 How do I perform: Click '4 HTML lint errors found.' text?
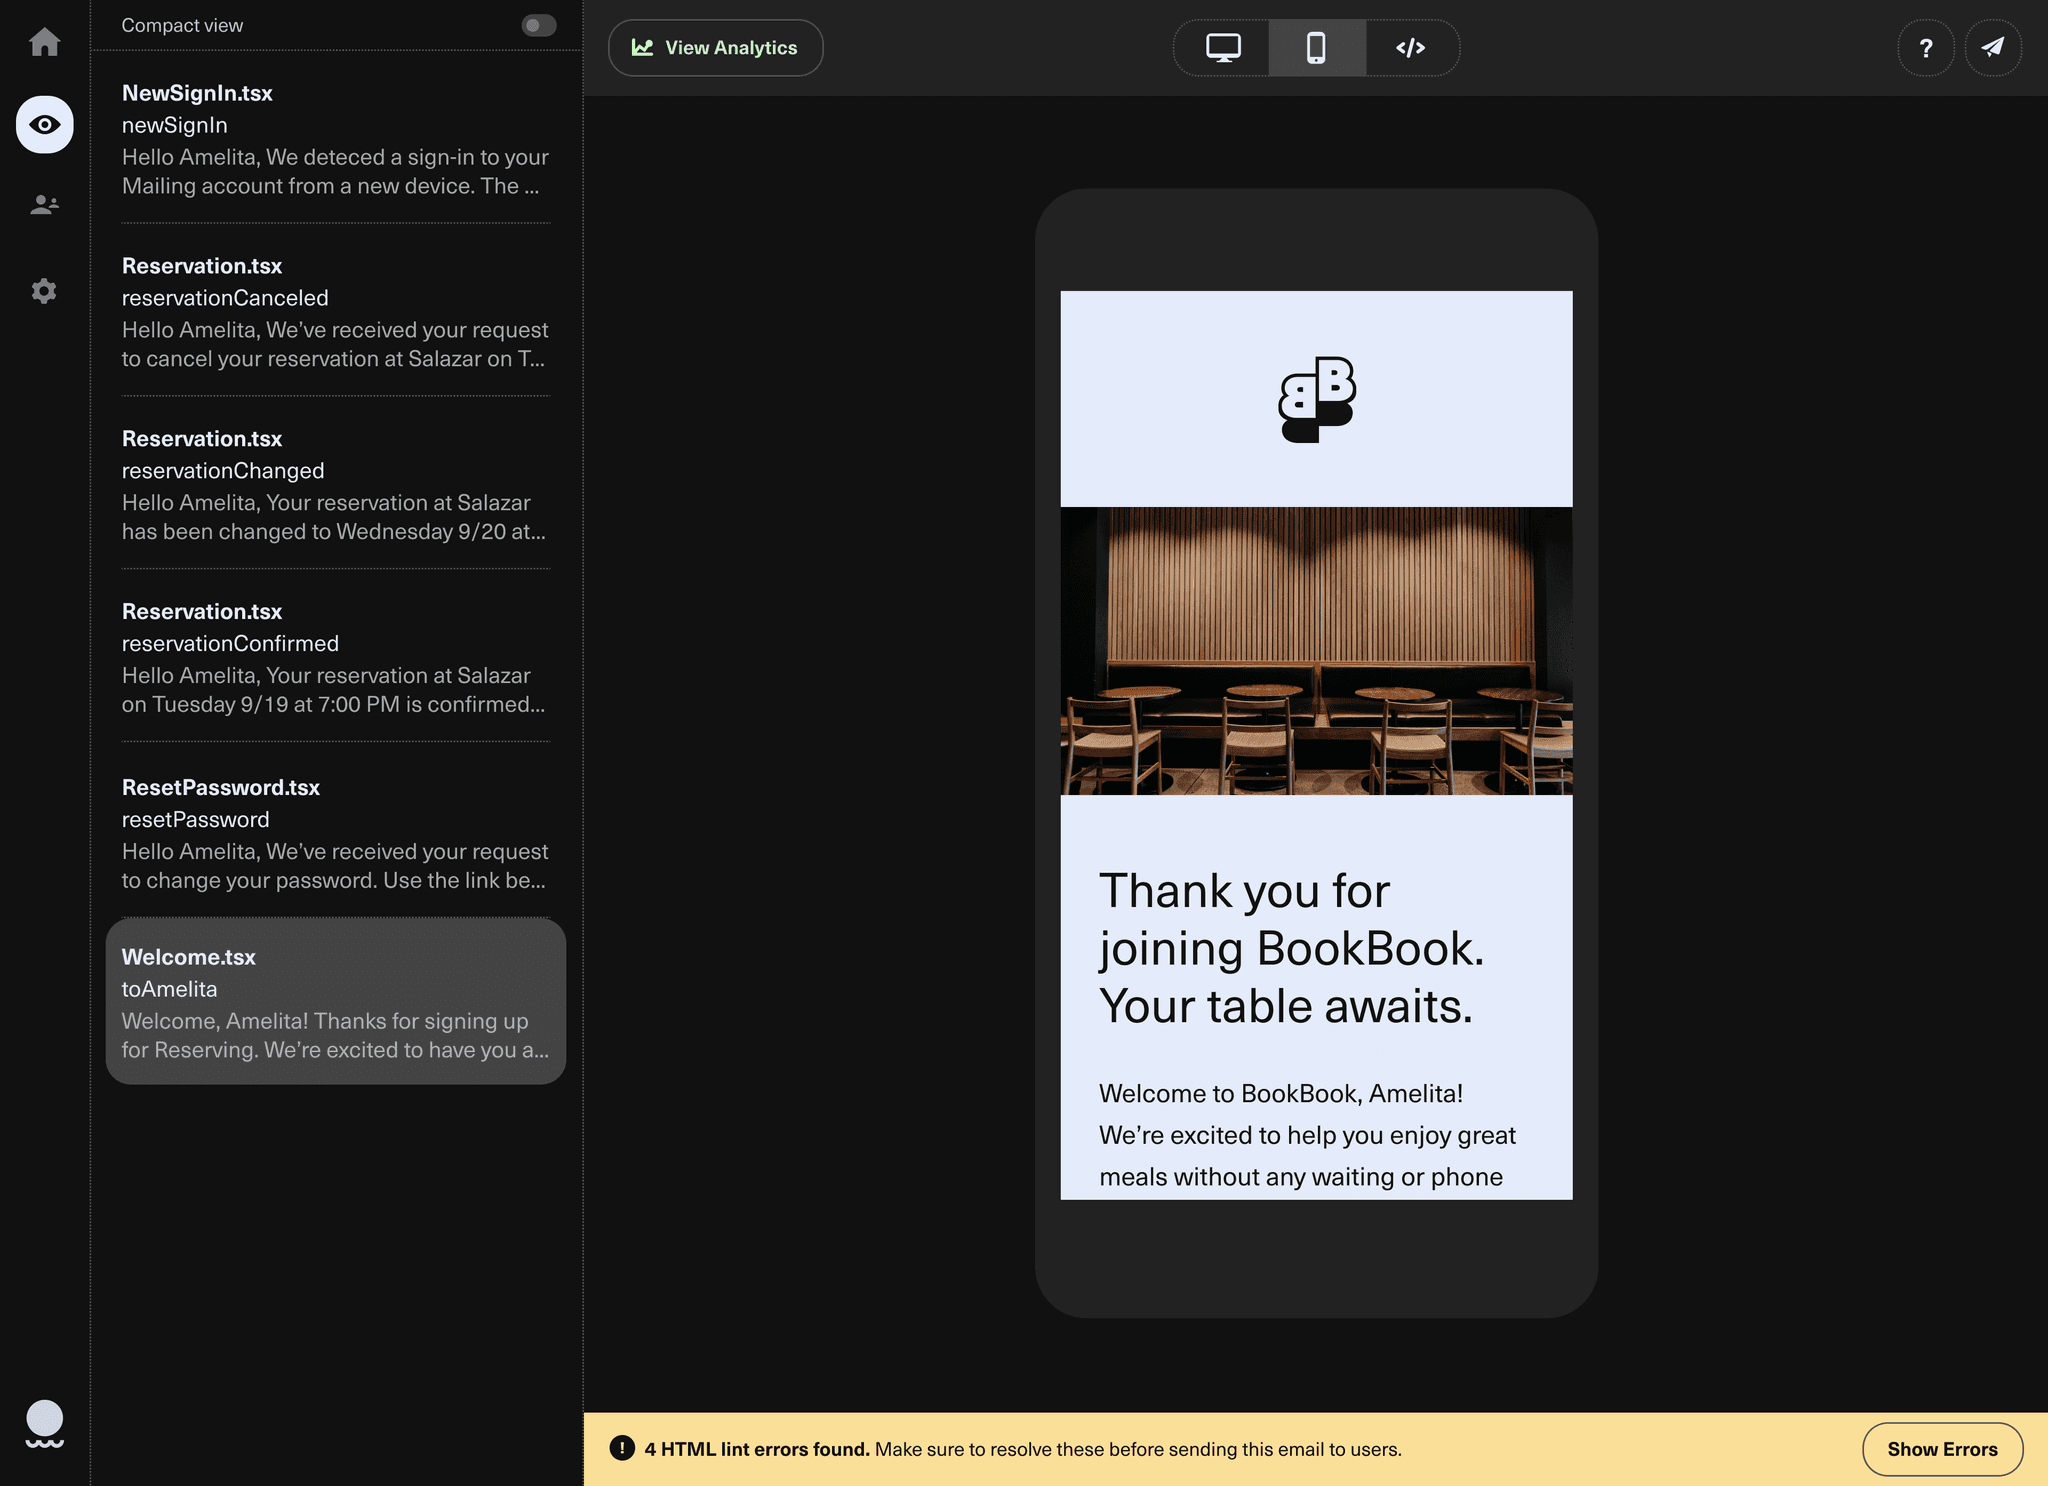point(757,1449)
